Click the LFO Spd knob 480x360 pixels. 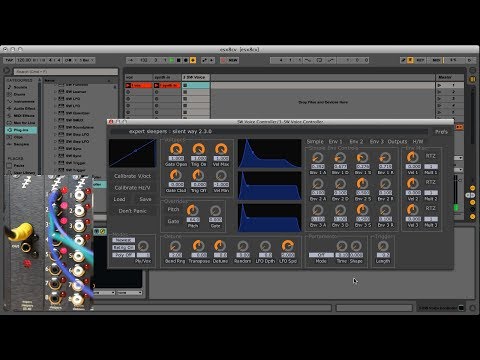(x=288, y=246)
